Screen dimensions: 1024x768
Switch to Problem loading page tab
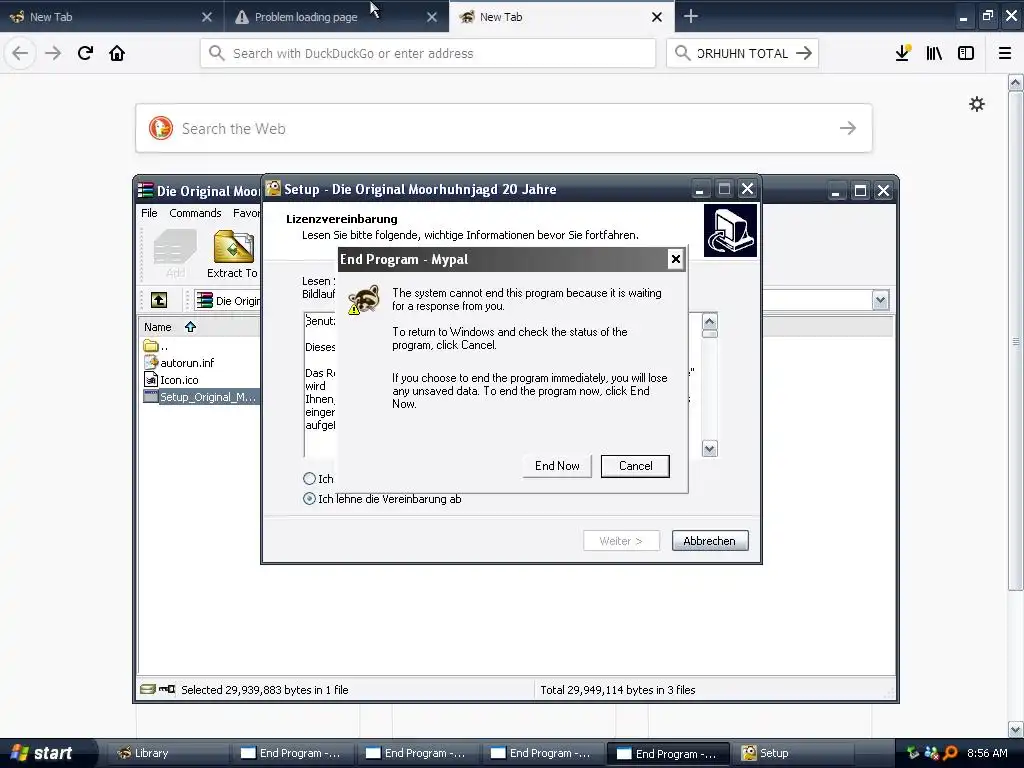click(x=336, y=17)
